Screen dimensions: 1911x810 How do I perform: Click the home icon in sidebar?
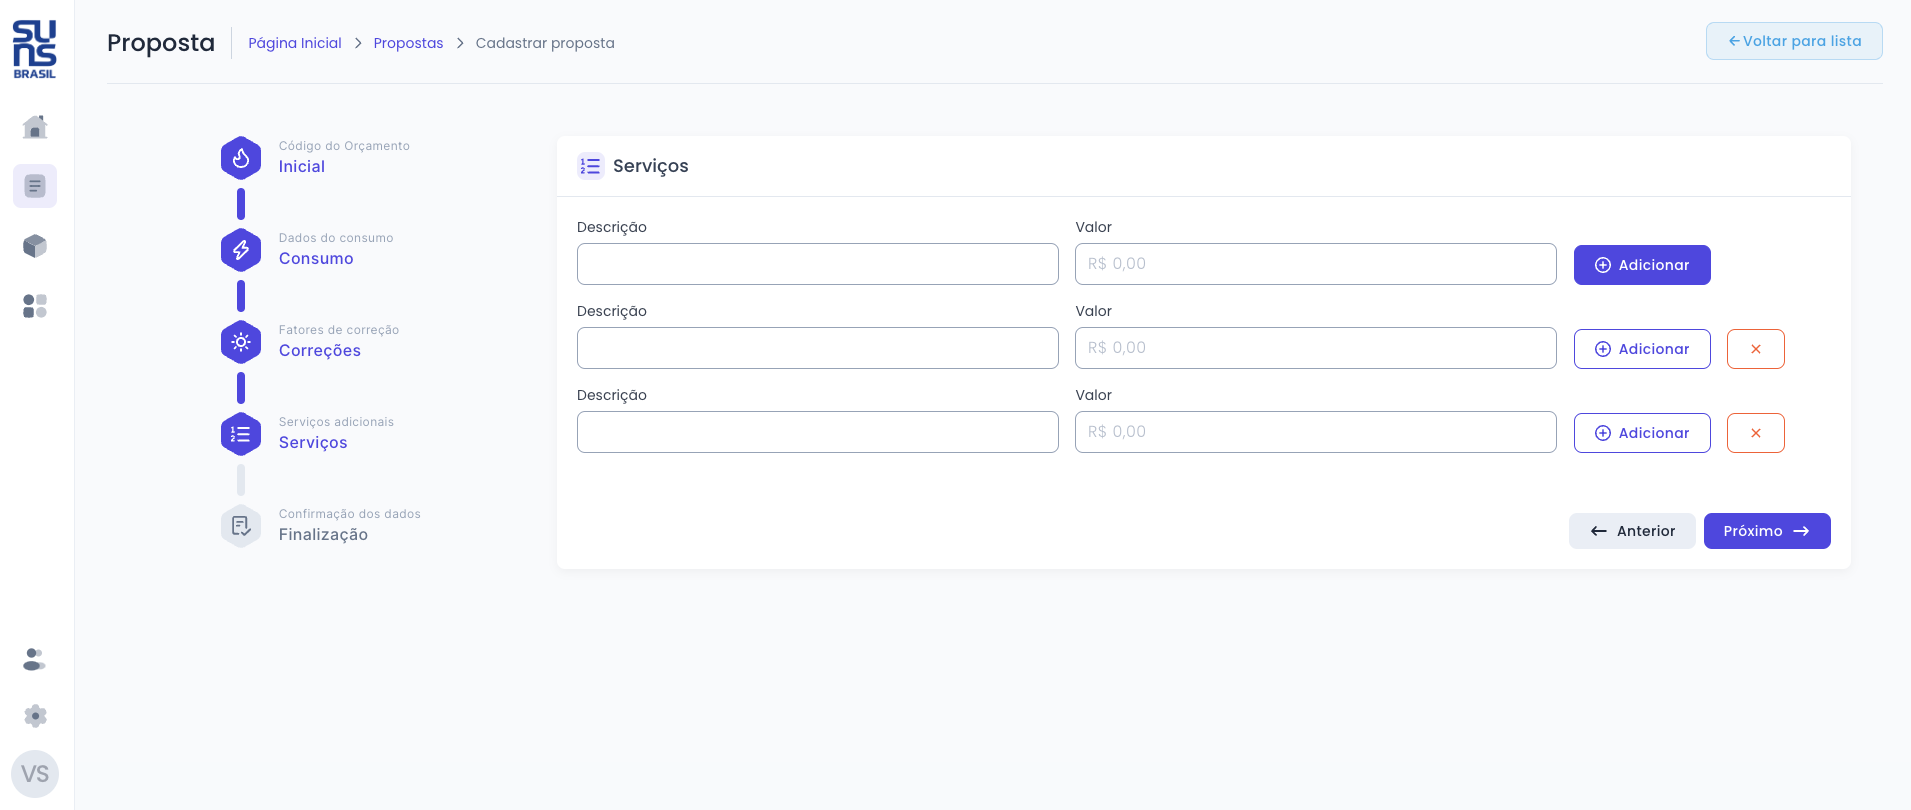(35, 127)
